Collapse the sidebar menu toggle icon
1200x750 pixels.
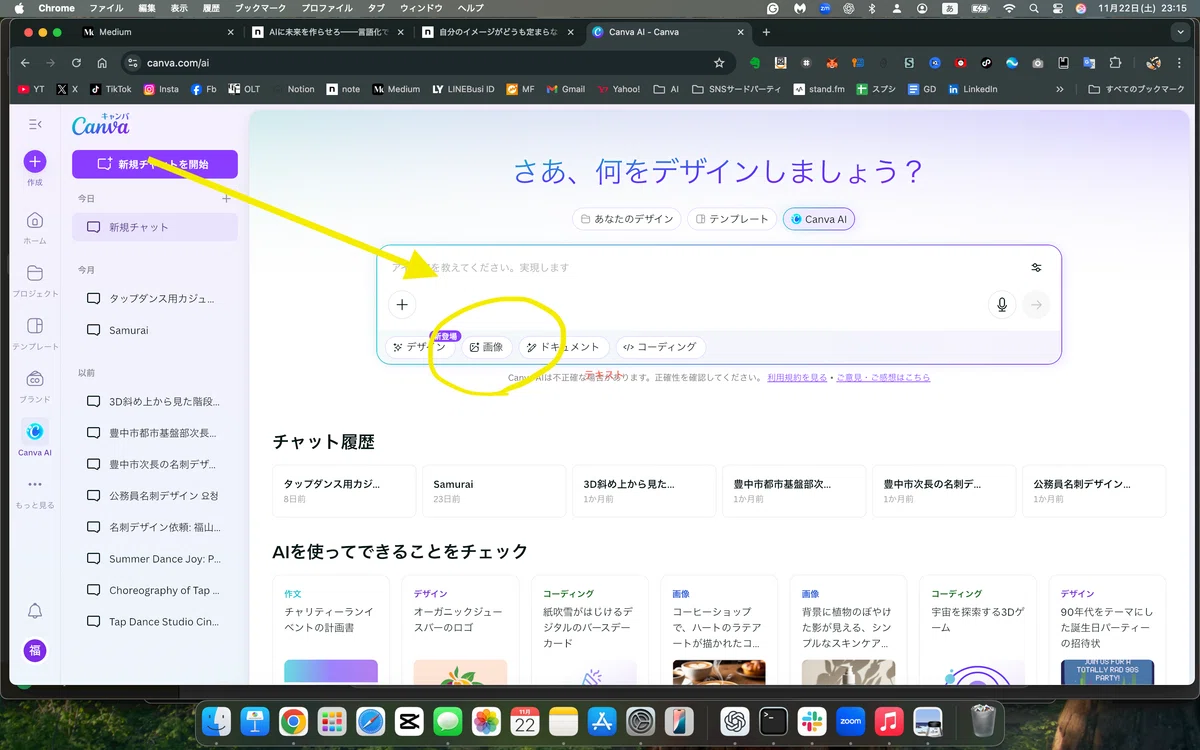[x=35, y=124]
